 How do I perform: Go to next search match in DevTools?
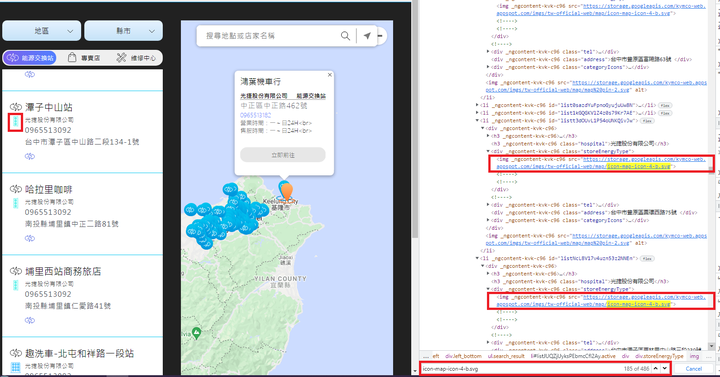[x=664, y=368]
